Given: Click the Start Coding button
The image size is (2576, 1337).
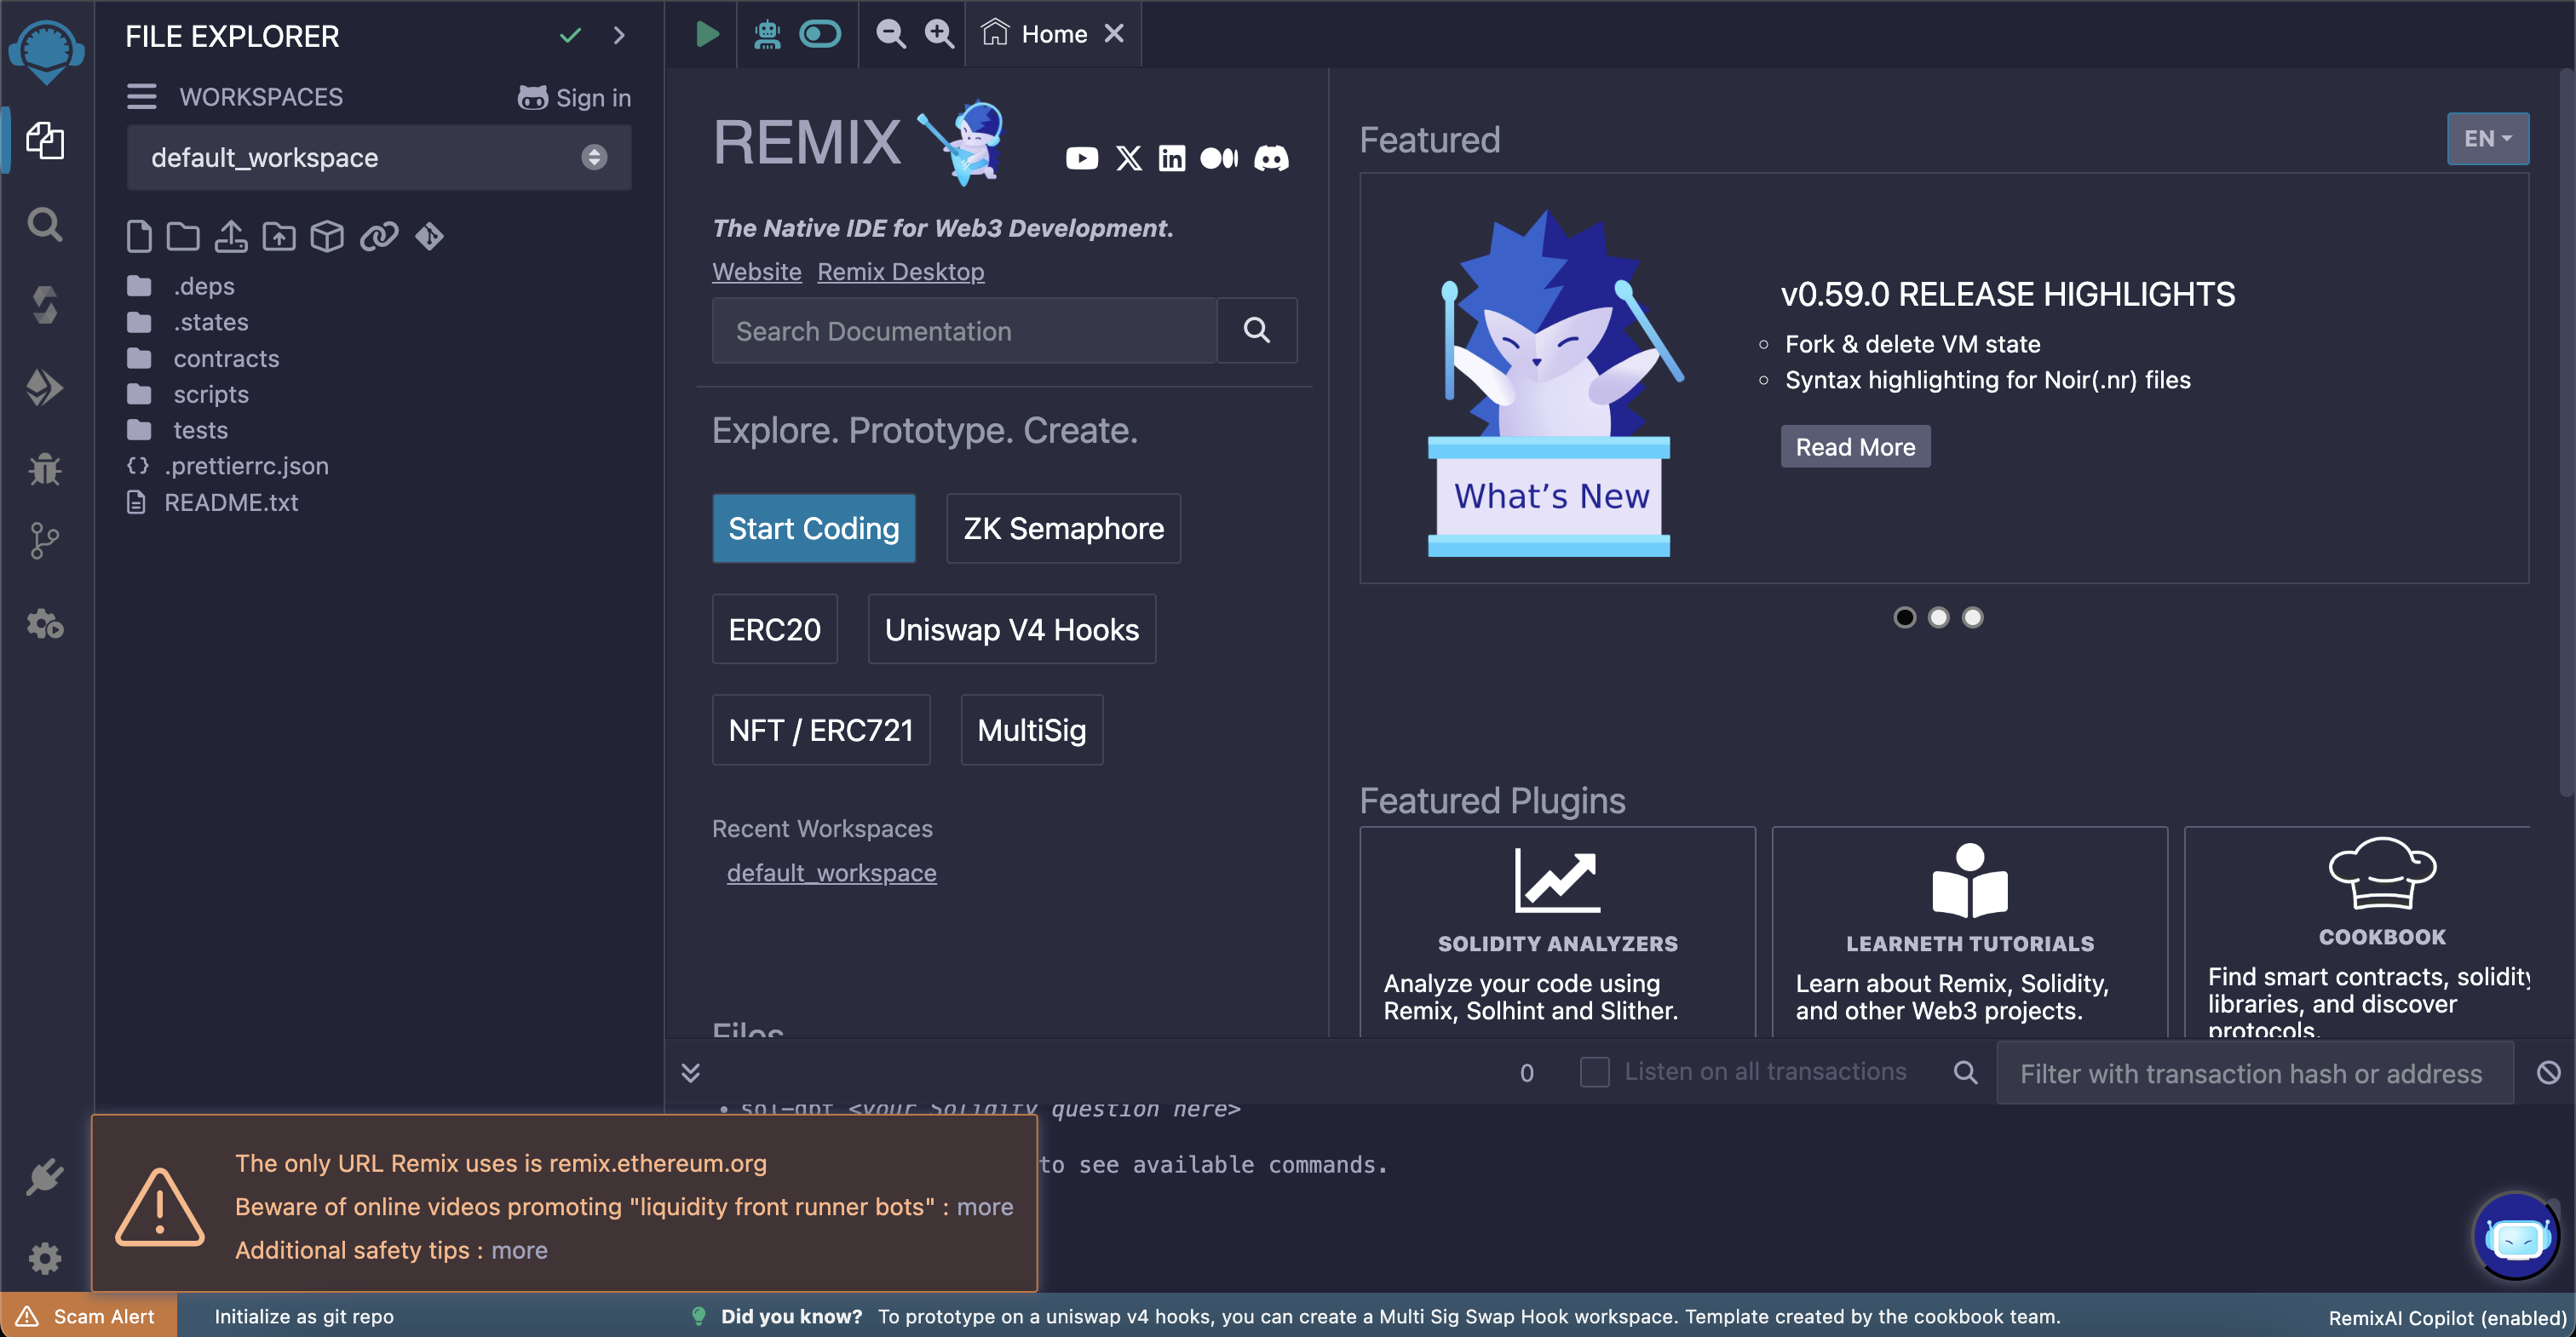Looking at the screenshot, I should pyautogui.click(x=813, y=528).
